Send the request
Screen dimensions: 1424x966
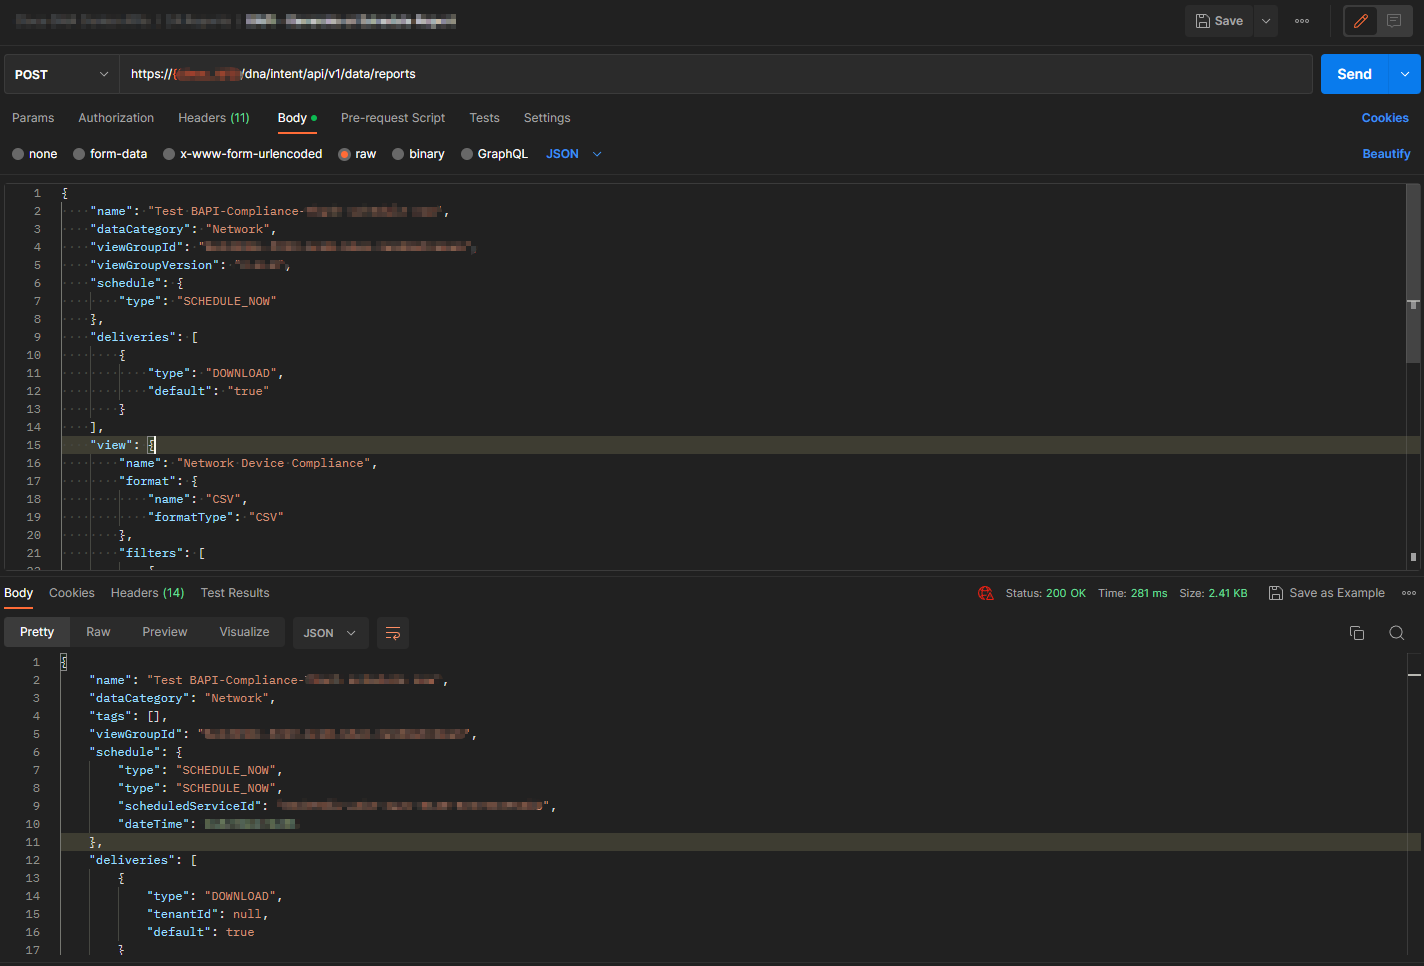click(x=1354, y=74)
